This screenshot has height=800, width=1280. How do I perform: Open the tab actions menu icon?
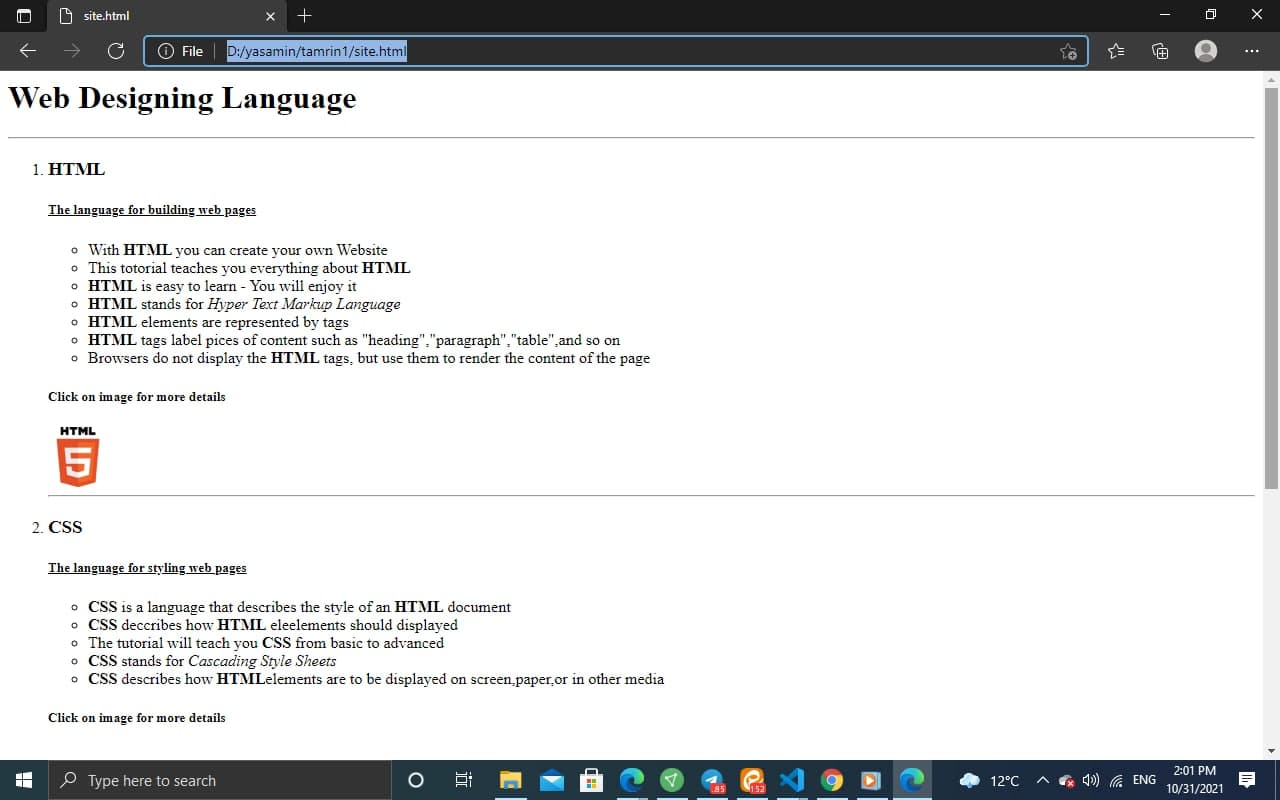coord(22,16)
